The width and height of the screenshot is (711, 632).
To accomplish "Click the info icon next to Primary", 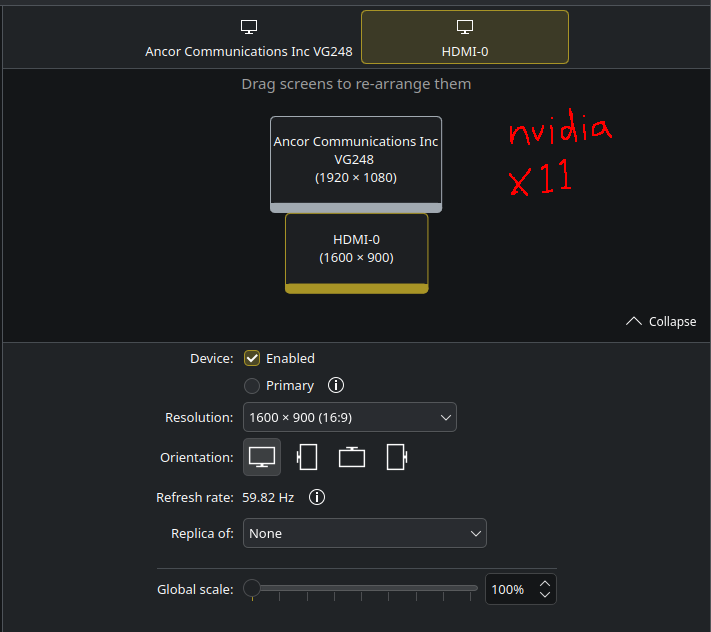I will coord(336,385).
